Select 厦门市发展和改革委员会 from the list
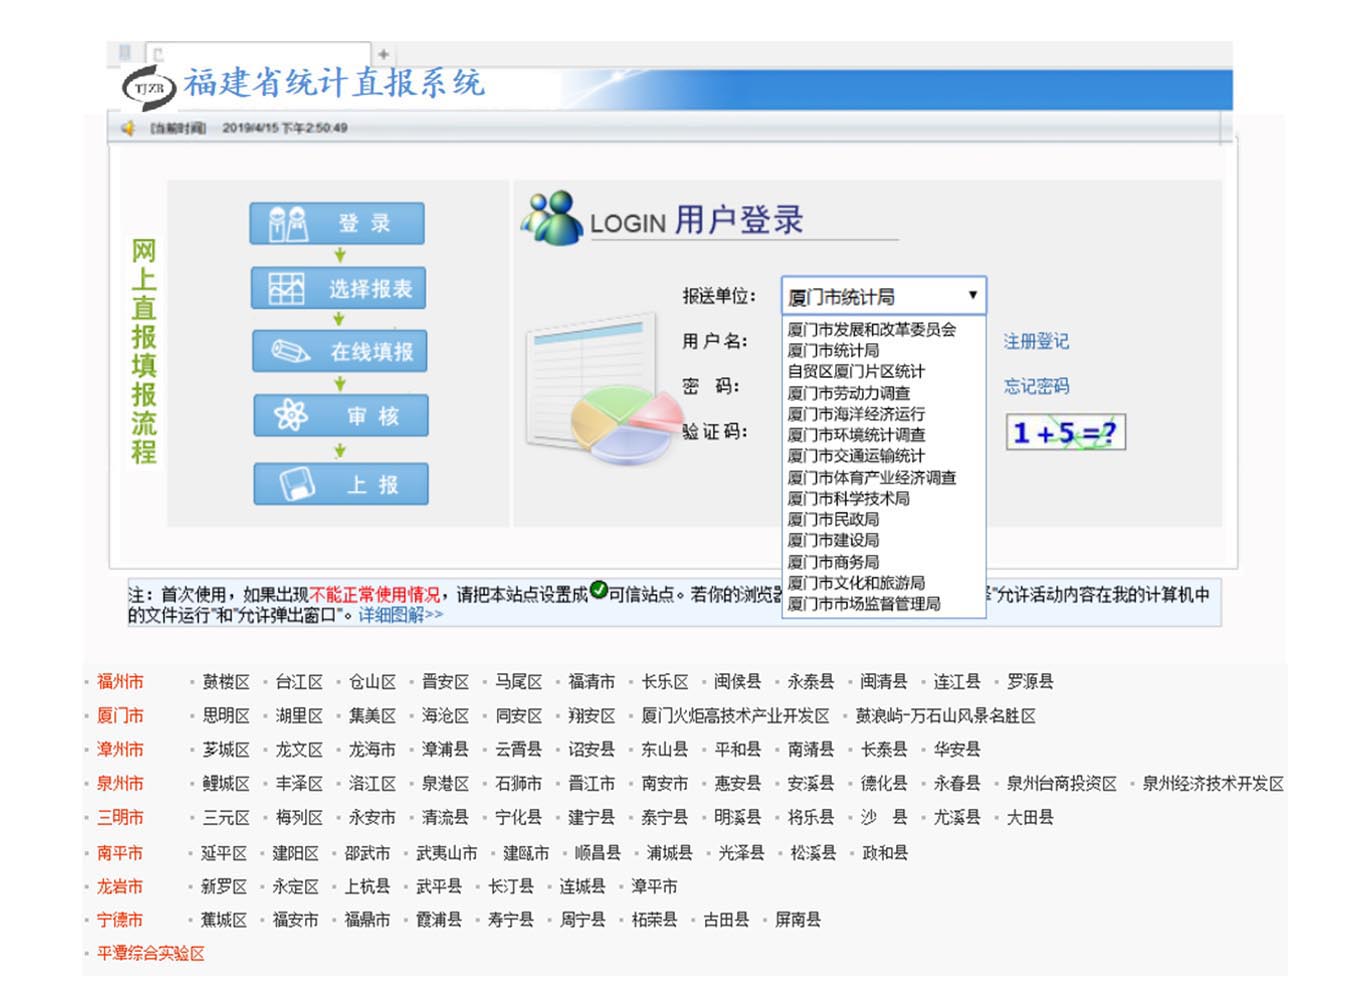Image resolution: width=1351 pixels, height=990 pixels. pyautogui.click(x=871, y=329)
